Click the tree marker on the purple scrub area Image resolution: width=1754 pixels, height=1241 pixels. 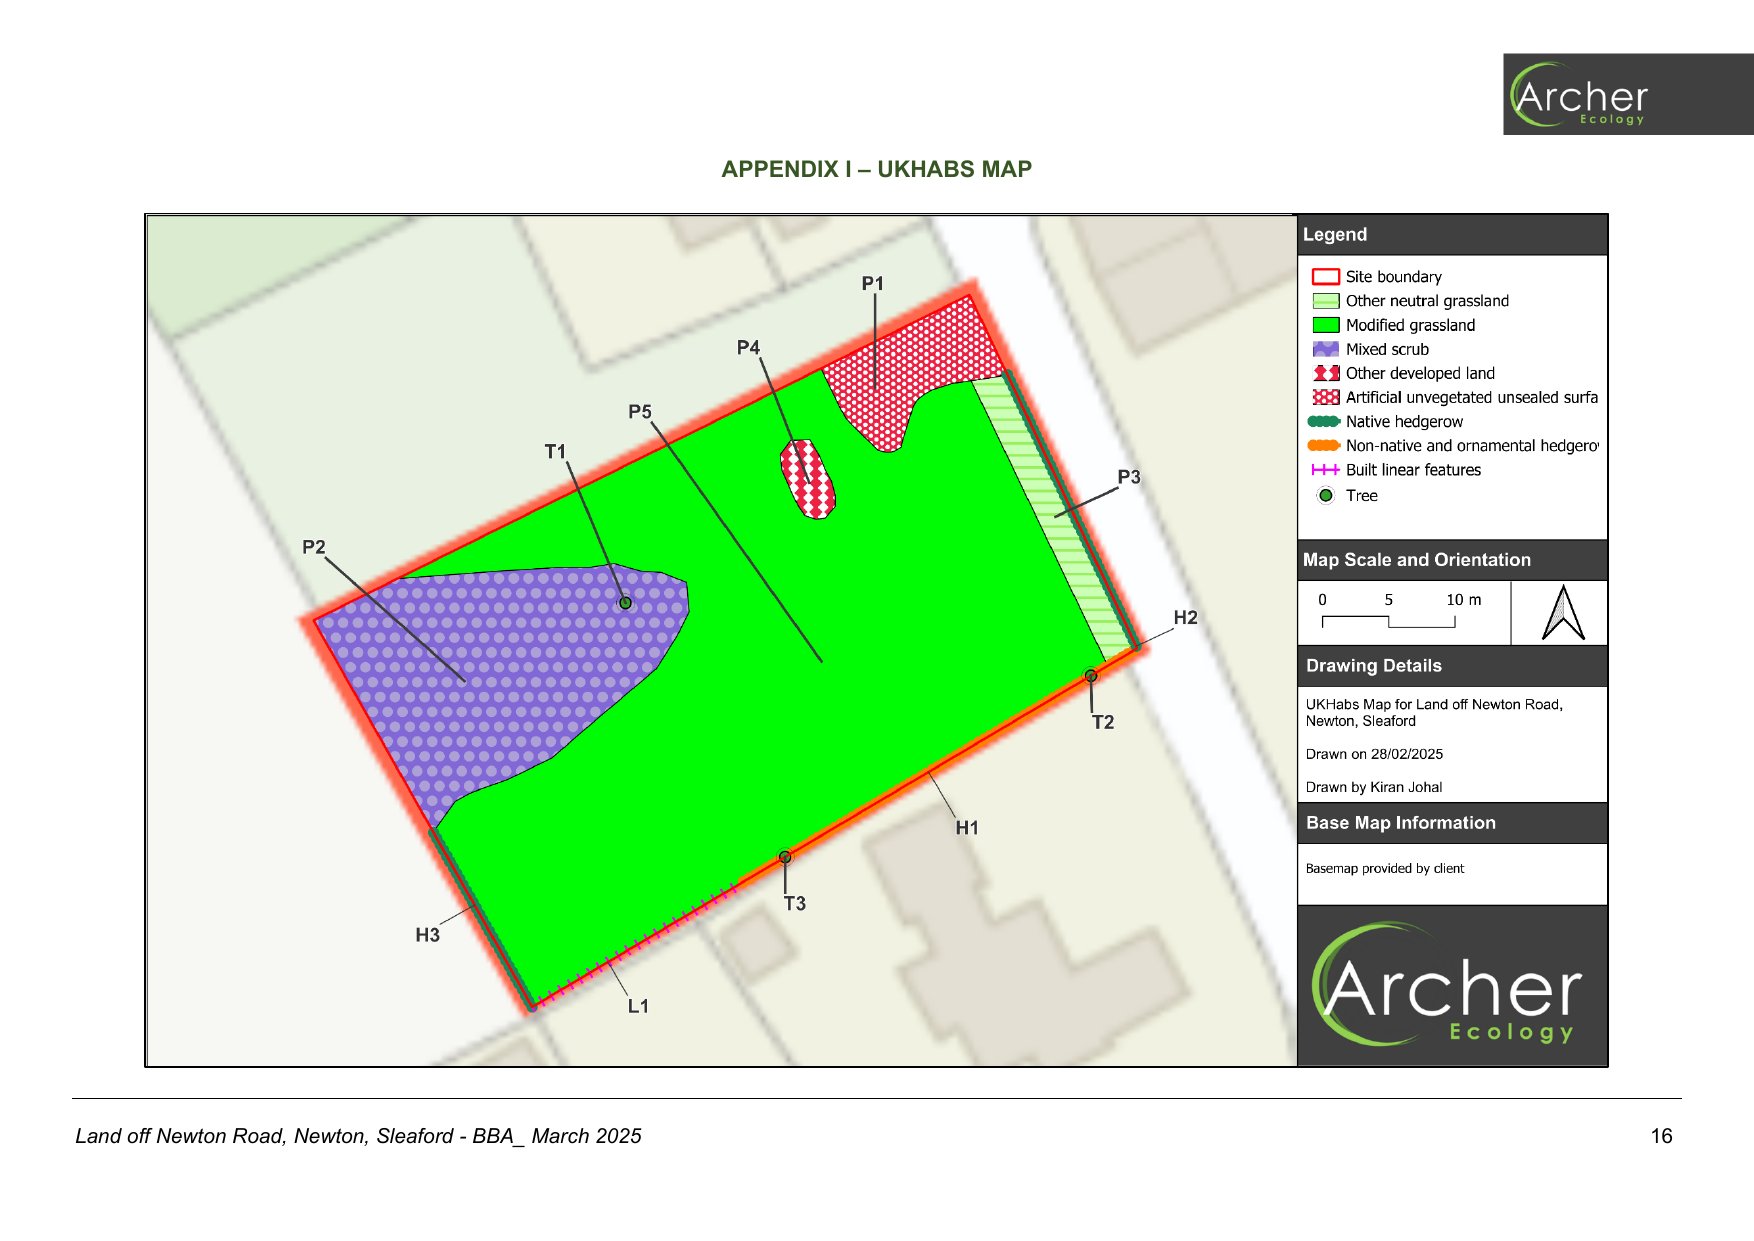coord(625,603)
